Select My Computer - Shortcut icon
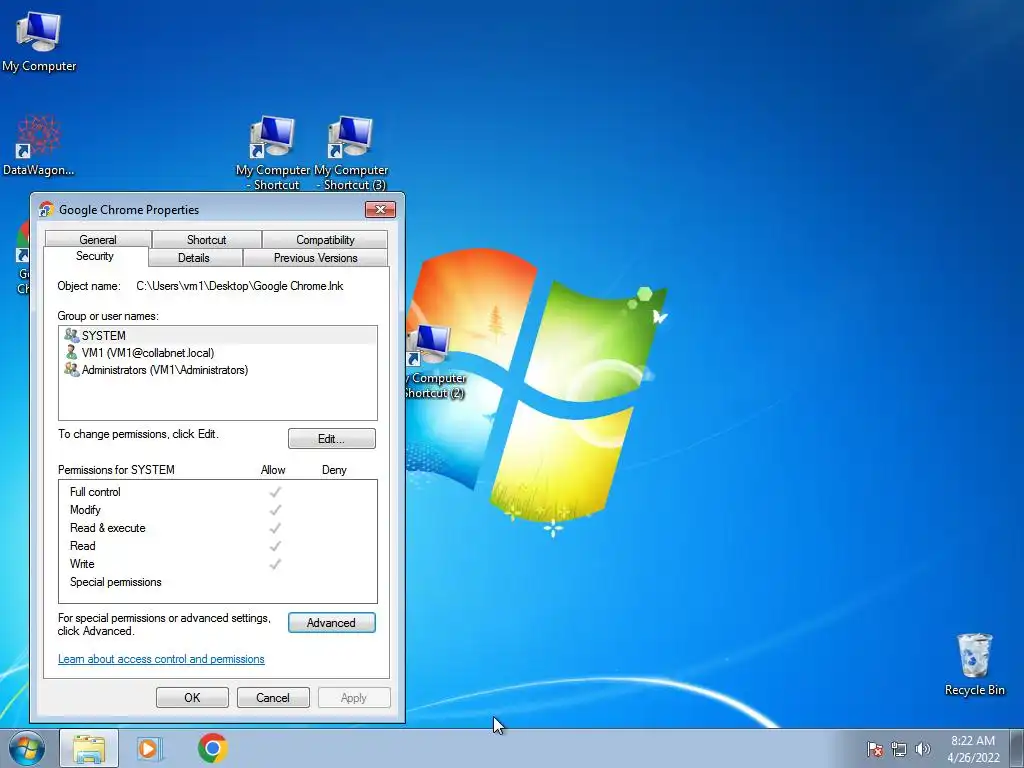Screen dimensions: 1024x768 (x=272, y=153)
